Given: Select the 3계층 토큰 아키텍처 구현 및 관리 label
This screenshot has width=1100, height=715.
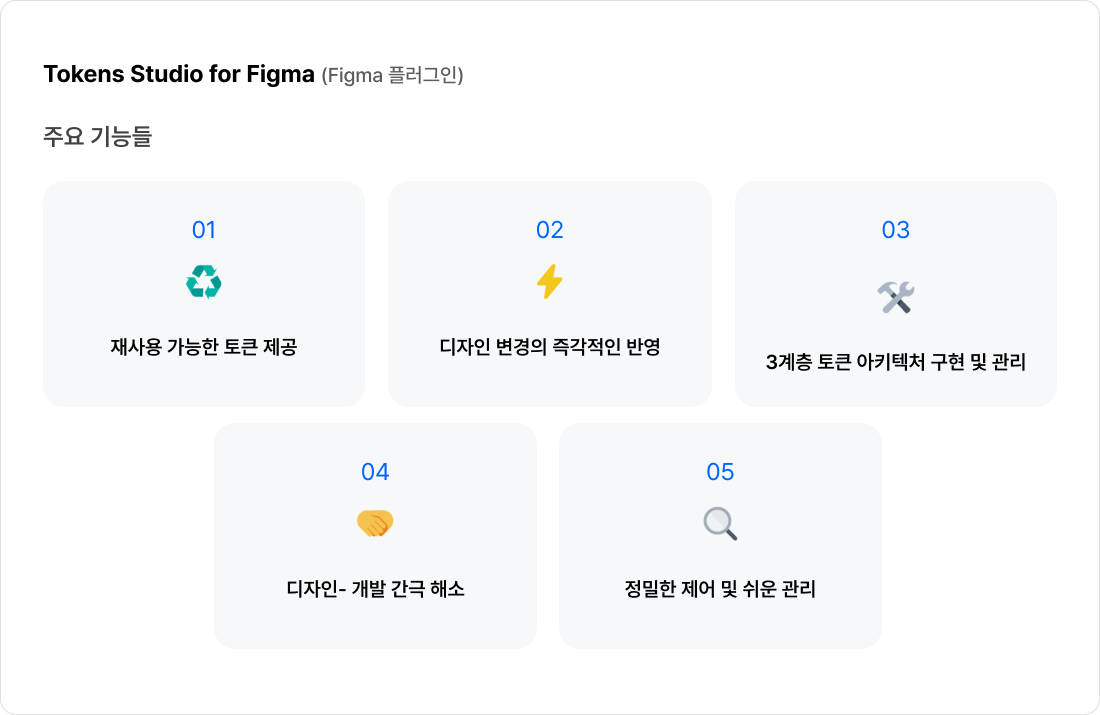Looking at the screenshot, I should 896,362.
